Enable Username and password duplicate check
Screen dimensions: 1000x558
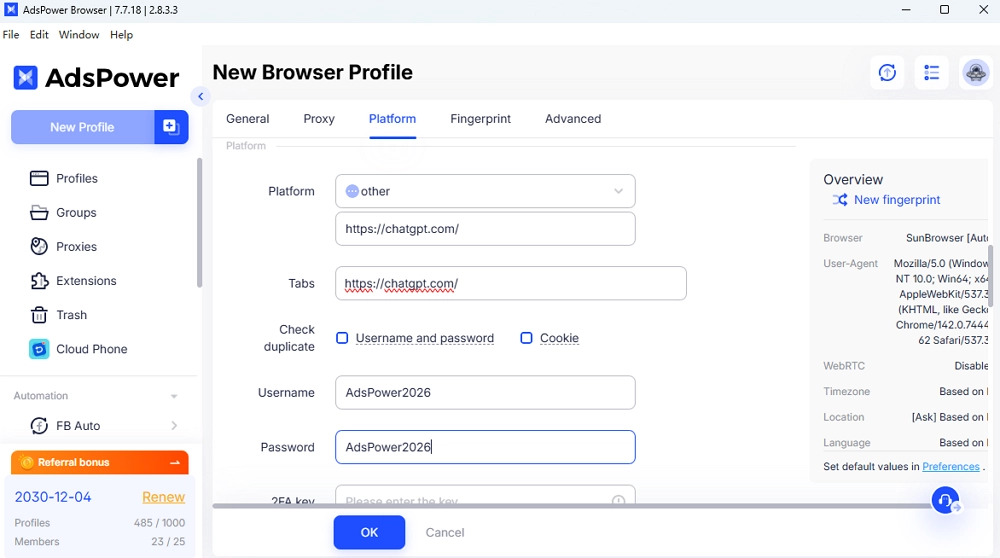(x=342, y=338)
